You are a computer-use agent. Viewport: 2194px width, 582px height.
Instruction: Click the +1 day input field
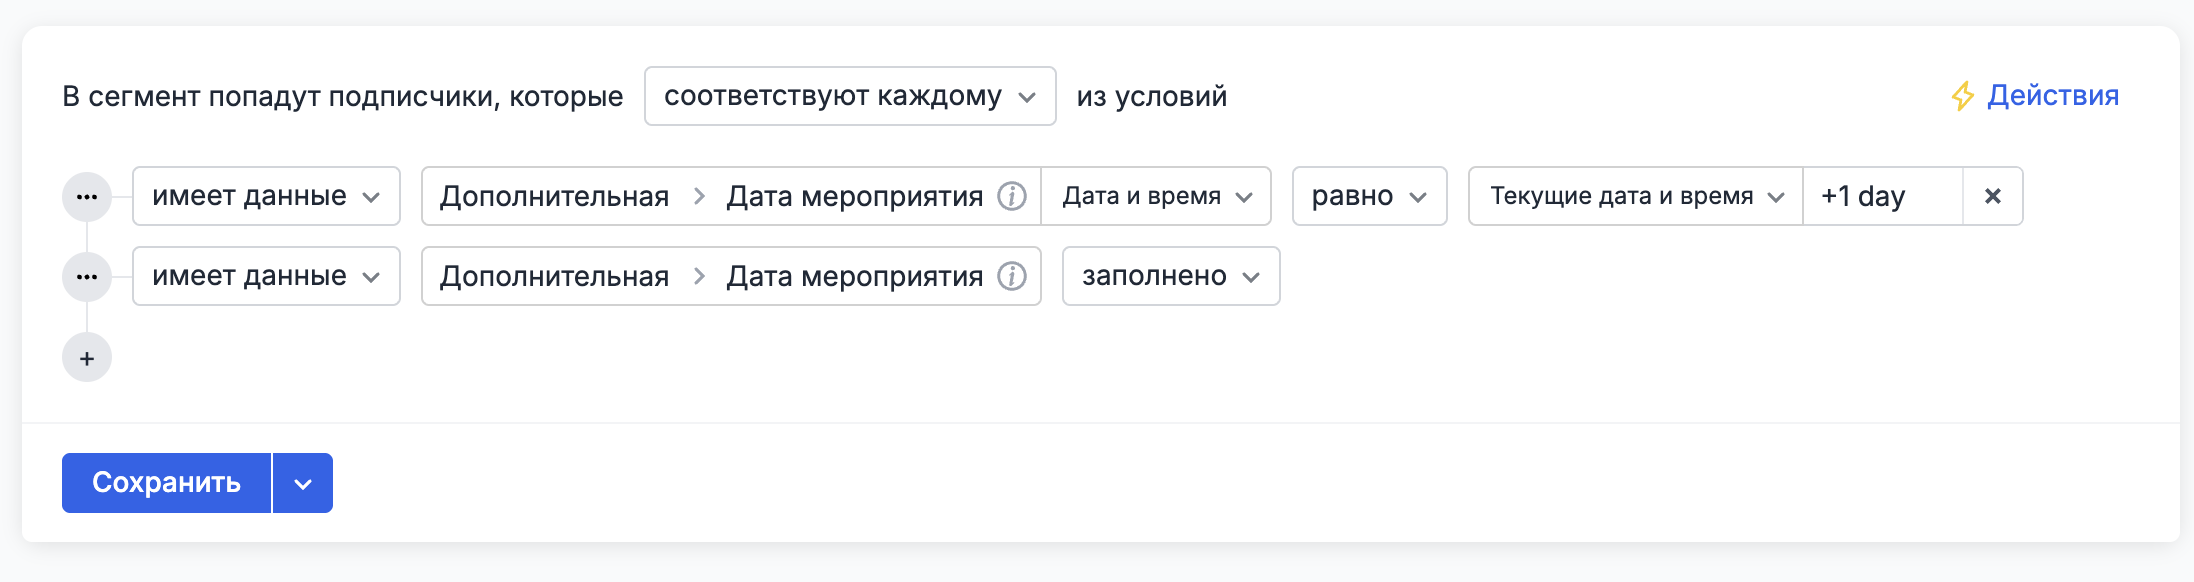1880,196
